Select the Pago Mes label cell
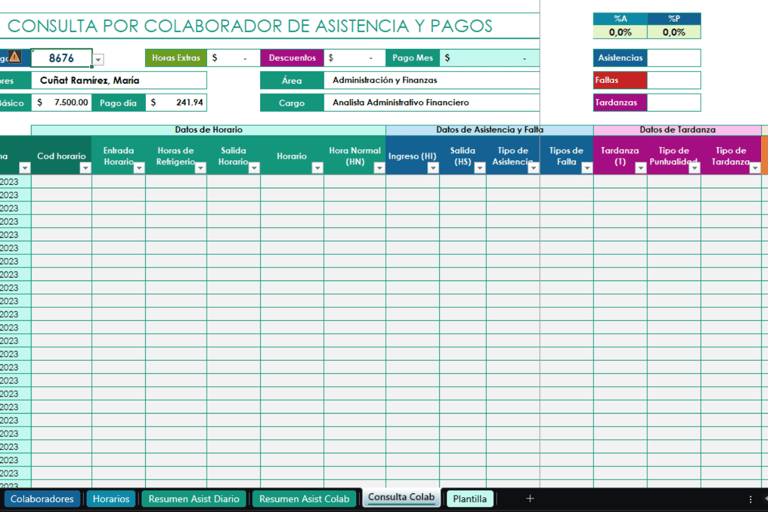 tap(412, 58)
